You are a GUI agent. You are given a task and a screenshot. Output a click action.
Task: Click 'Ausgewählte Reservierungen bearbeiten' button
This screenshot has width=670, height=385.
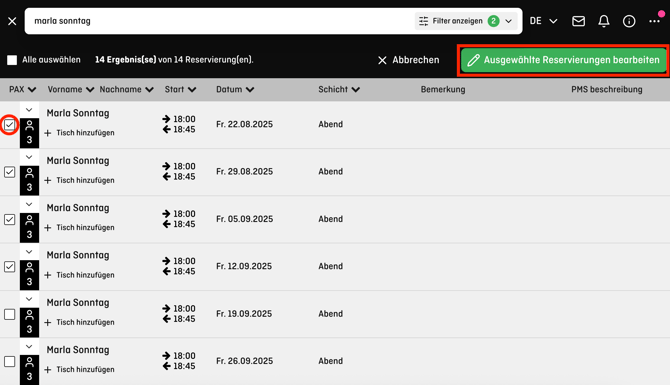tap(564, 60)
